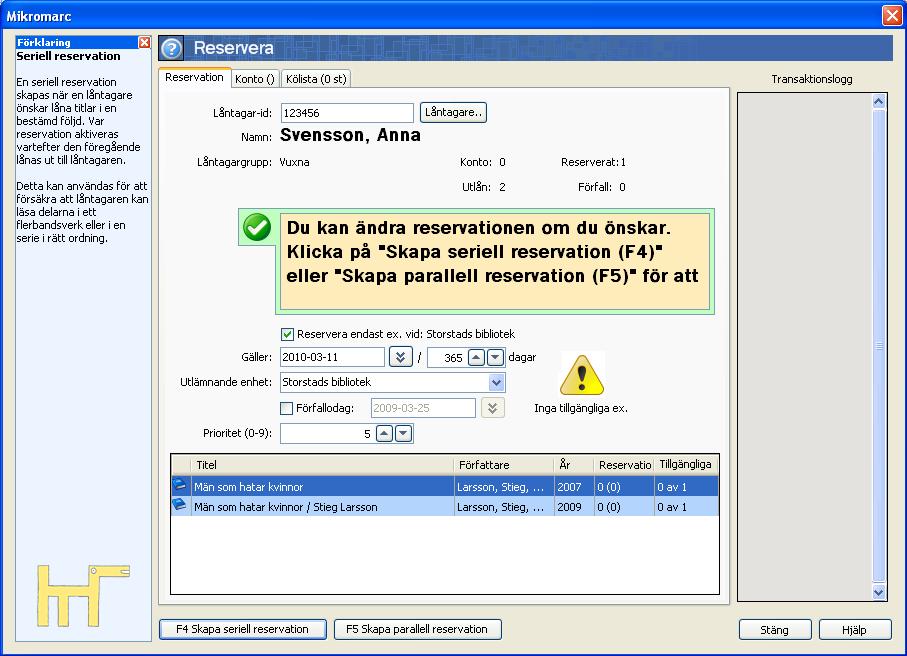This screenshot has height=656, width=907.
Task: Click the 'Seriell reservation' heading
Action: coord(68,56)
